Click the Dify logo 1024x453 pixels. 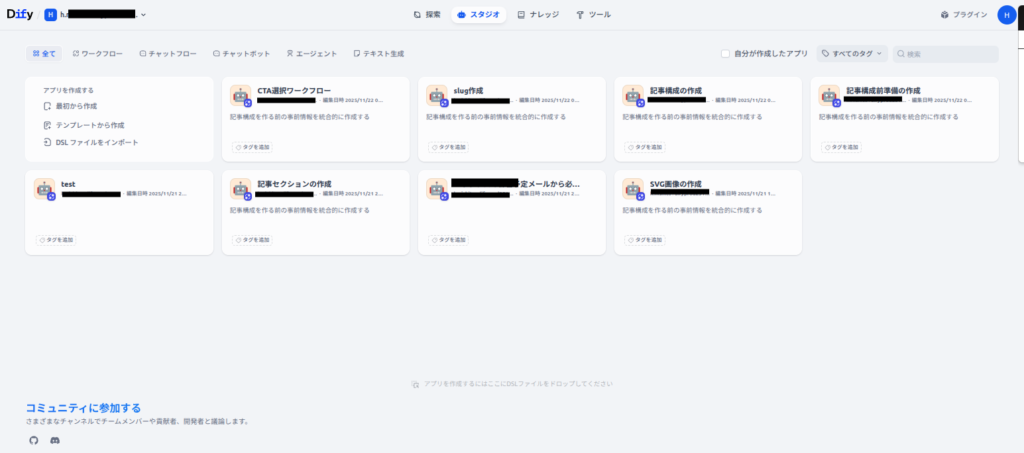20,15
